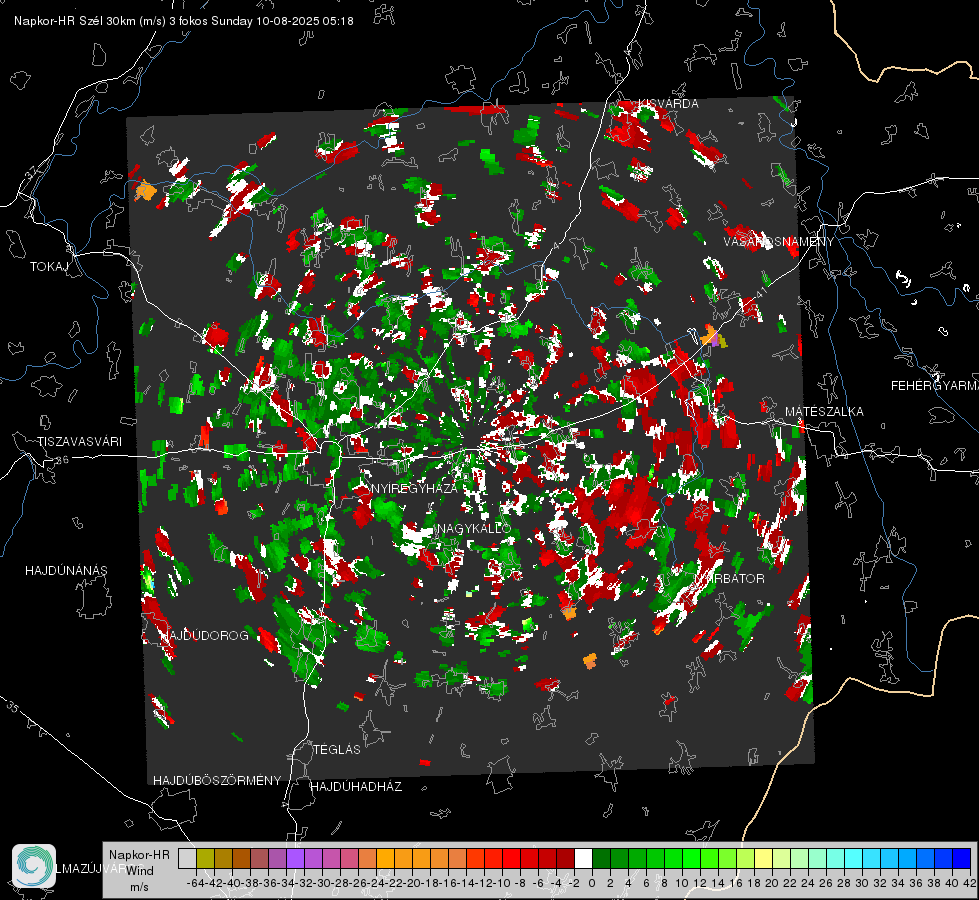This screenshot has height=900, width=979.
Task: Click the '-10' legend value
Action: pyautogui.click(x=502, y=883)
